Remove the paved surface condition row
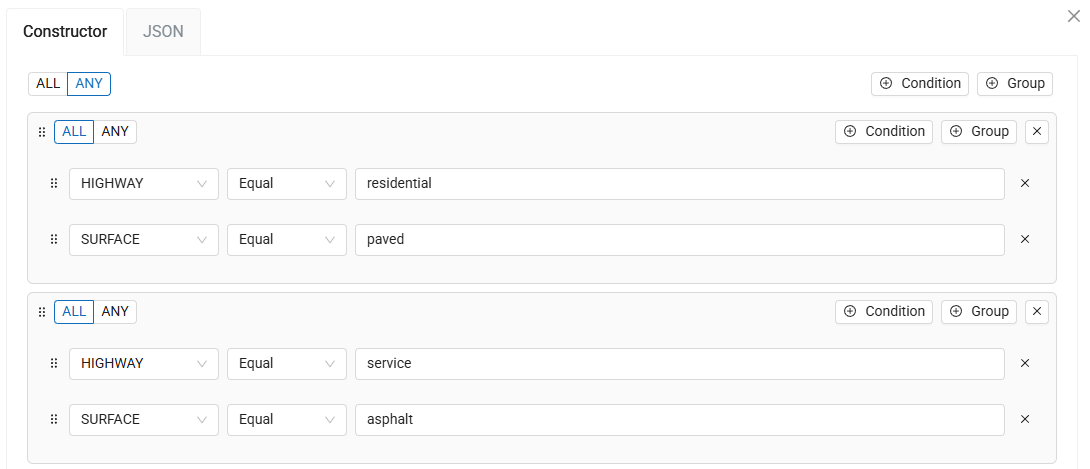Viewport: 1090px width, 469px height. pos(1024,239)
